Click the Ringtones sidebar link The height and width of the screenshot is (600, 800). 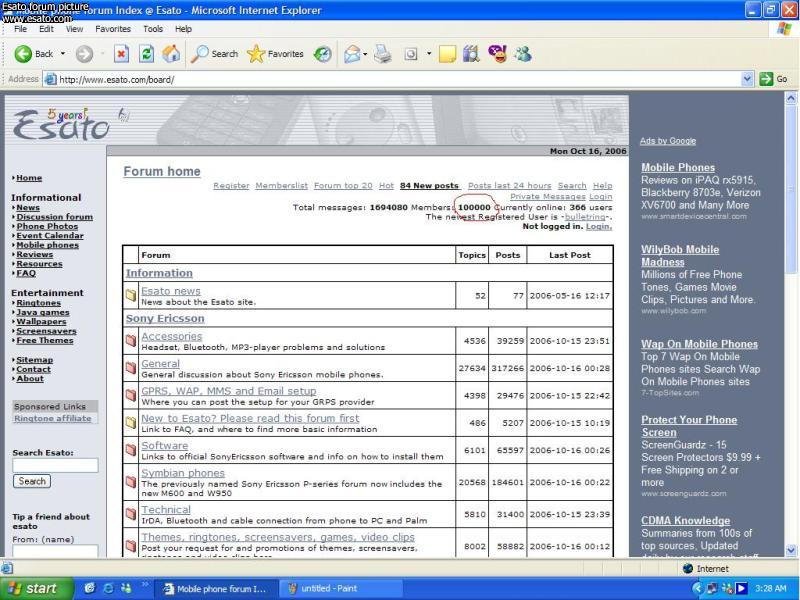pyautogui.click(x=38, y=303)
